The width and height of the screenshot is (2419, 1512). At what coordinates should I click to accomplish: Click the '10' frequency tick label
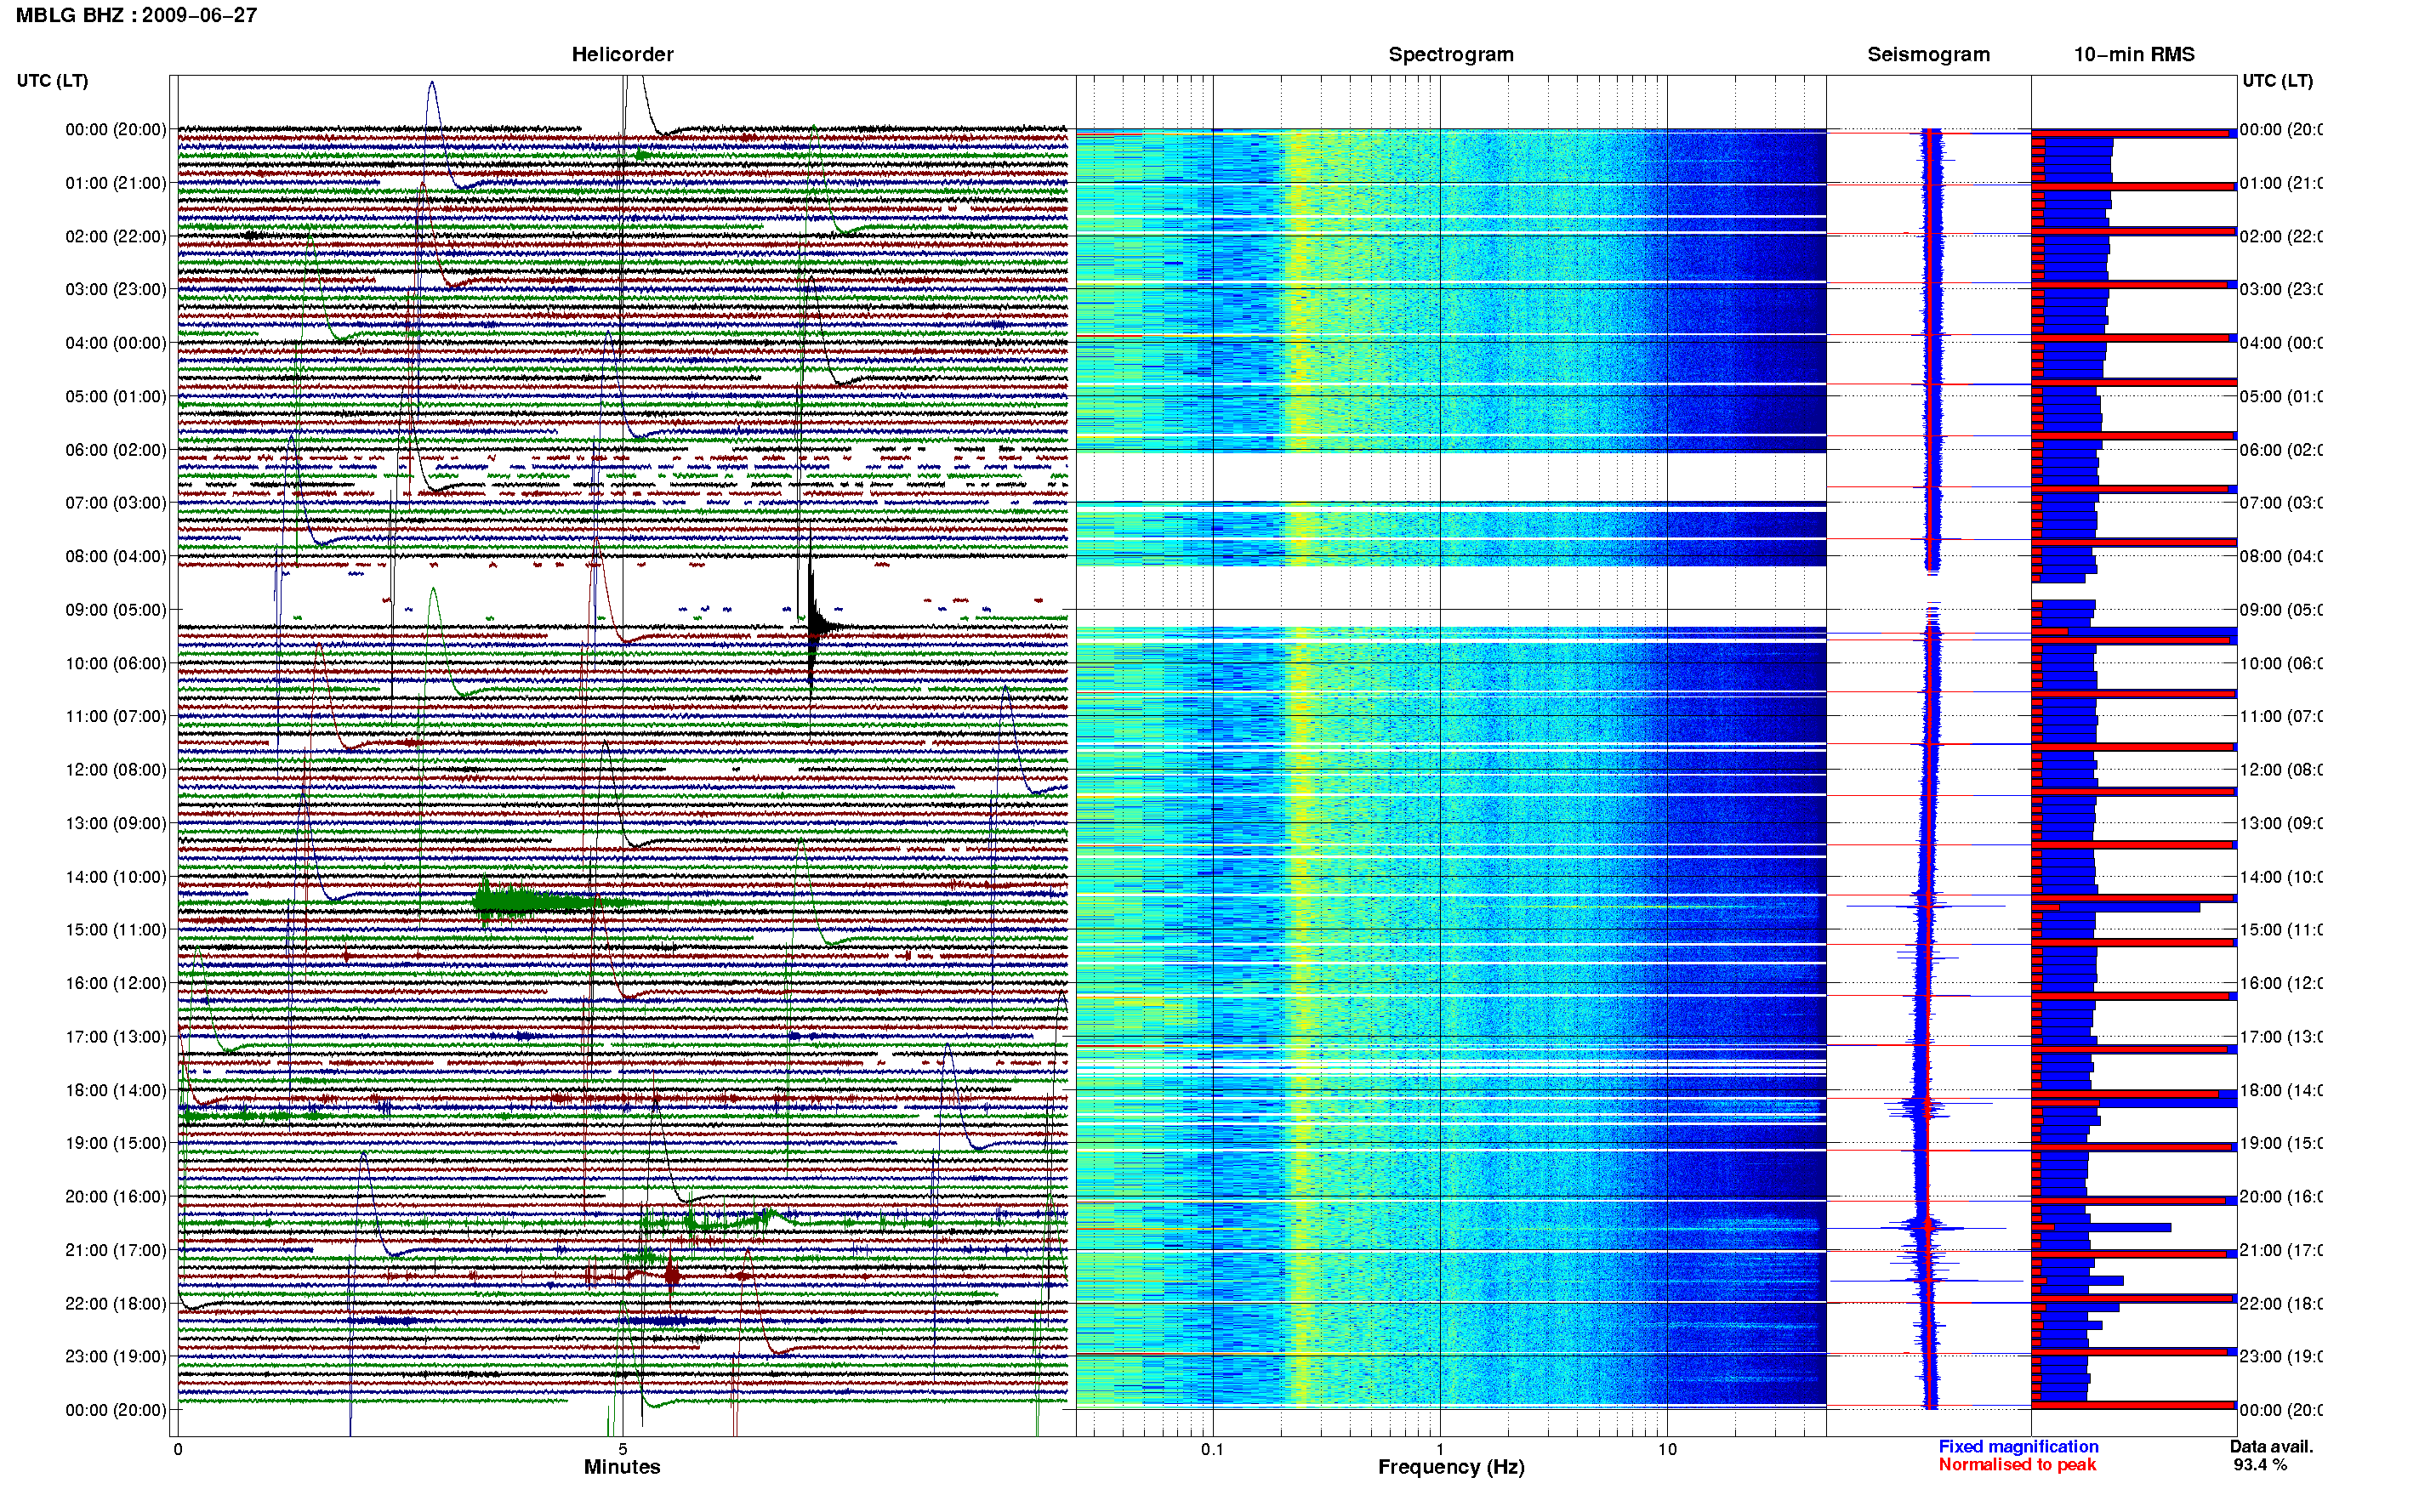pos(1667,1449)
